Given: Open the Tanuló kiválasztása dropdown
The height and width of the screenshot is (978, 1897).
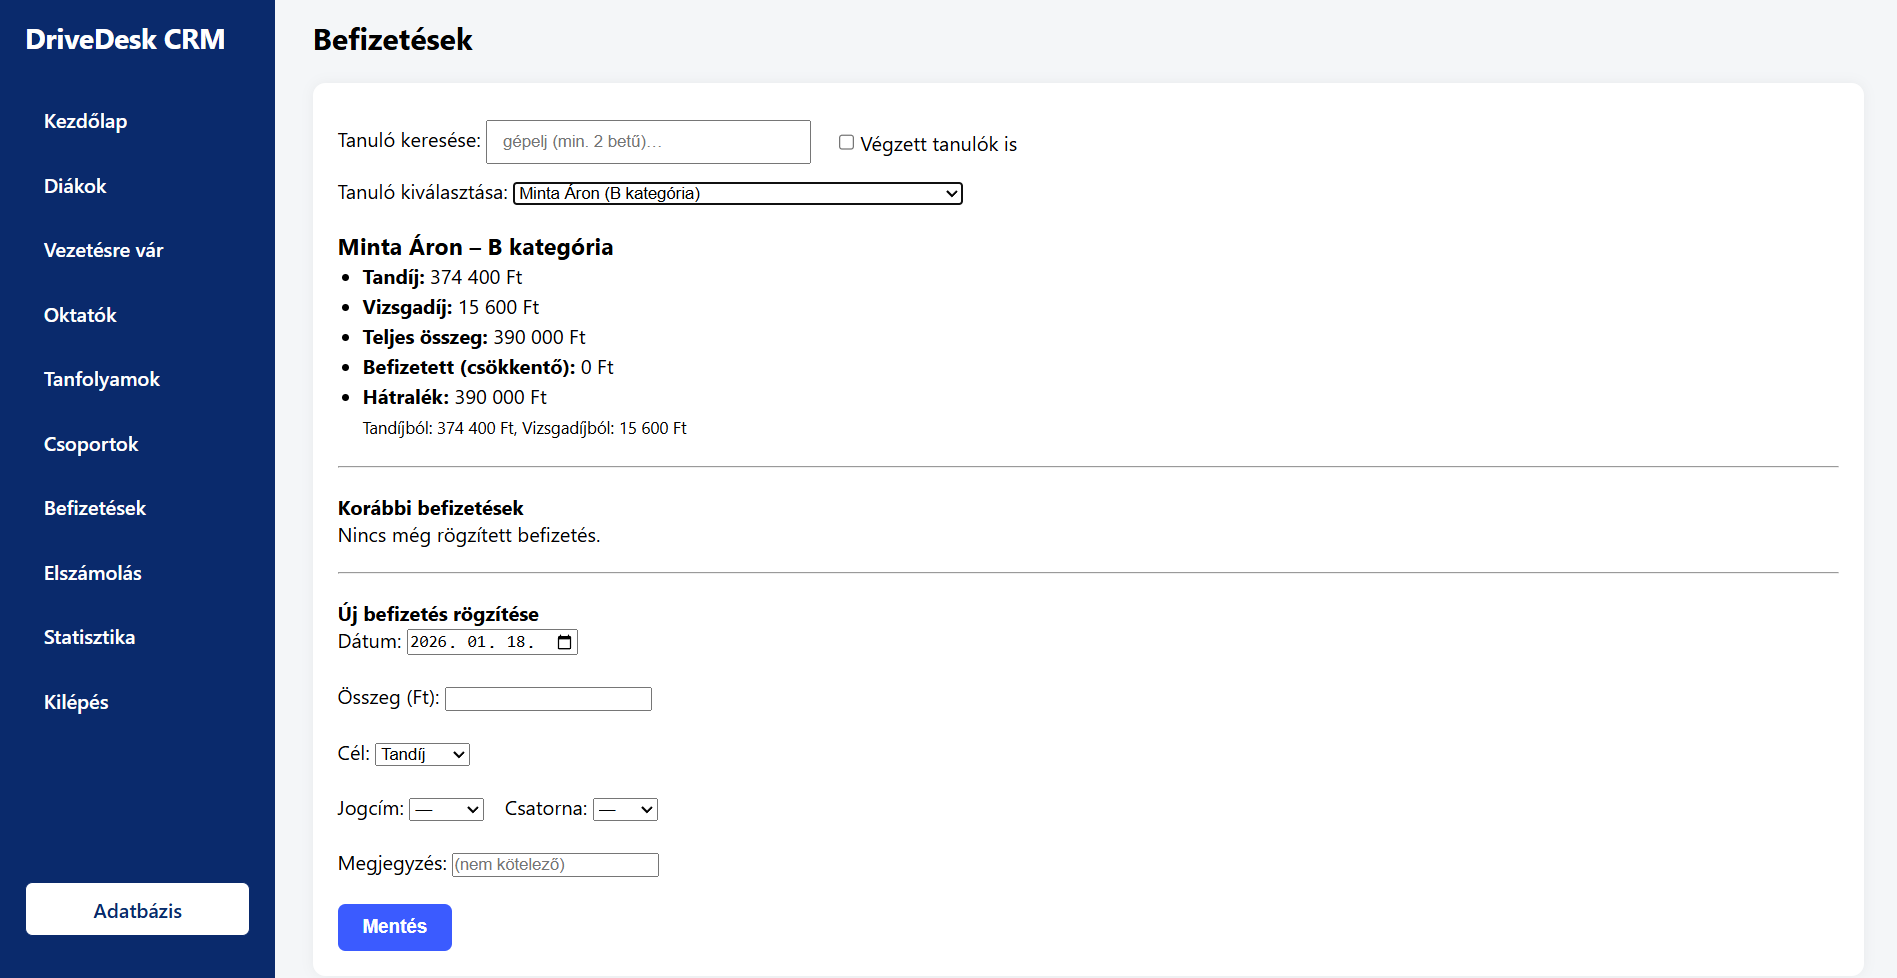Looking at the screenshot, I should click(737, 193).
